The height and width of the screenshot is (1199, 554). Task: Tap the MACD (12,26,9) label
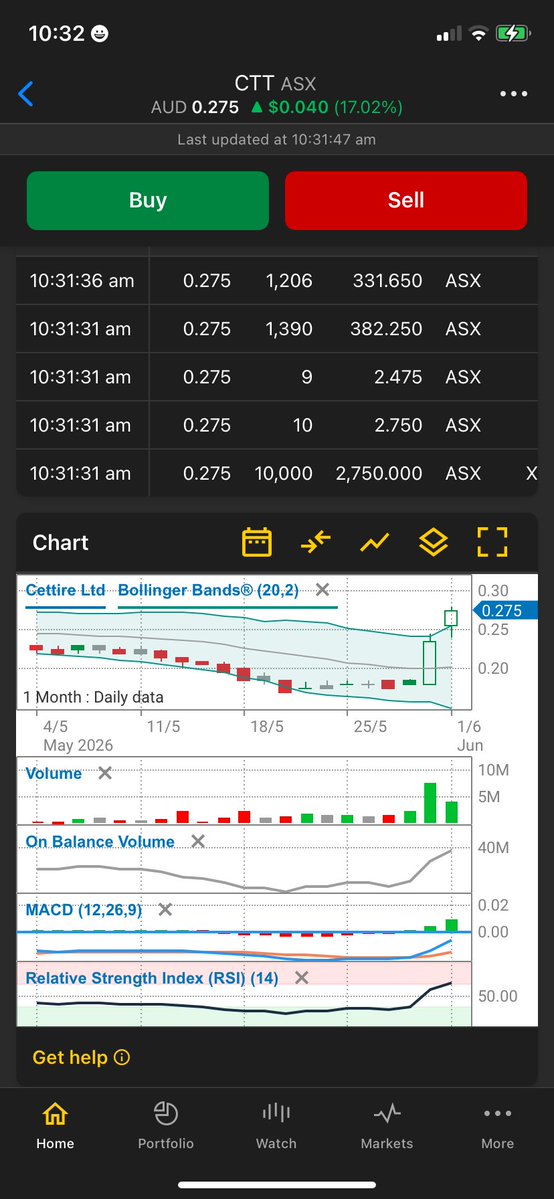pyautogui.click(x=84, y=910)
